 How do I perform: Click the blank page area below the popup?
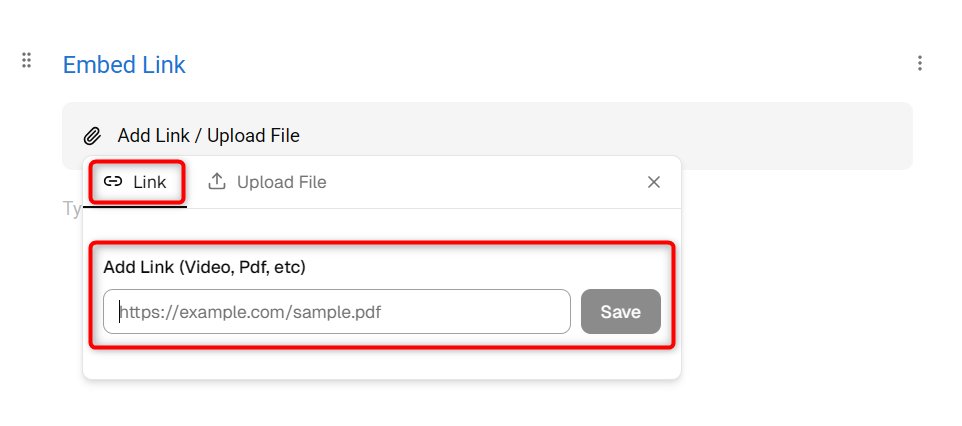point(481,403)
